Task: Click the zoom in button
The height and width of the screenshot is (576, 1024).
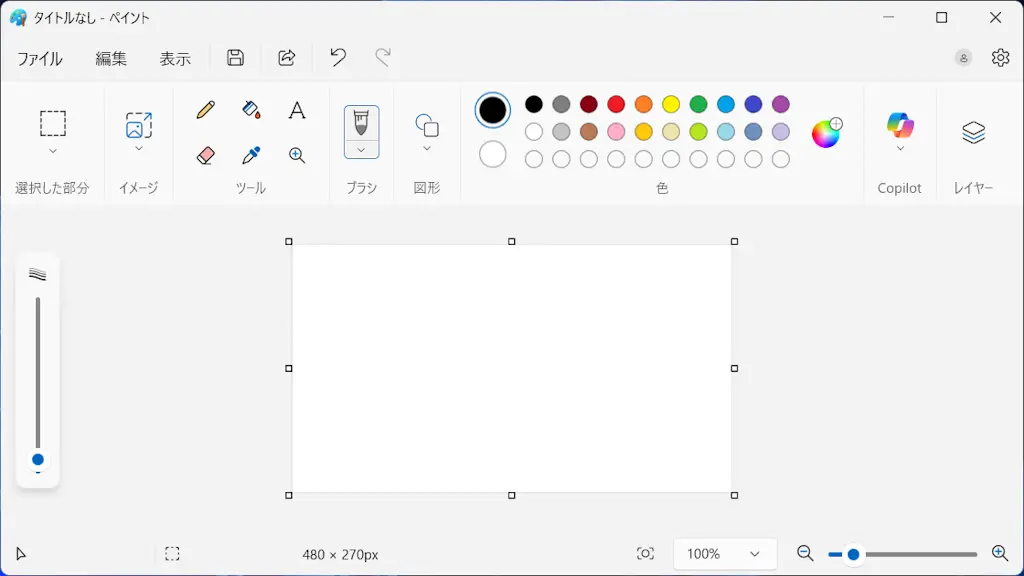Action: point(999,554)
